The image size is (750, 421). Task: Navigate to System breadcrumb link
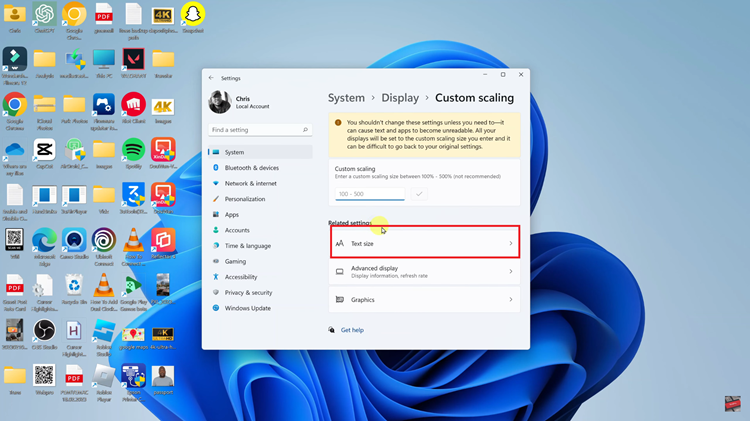[346, 98]
